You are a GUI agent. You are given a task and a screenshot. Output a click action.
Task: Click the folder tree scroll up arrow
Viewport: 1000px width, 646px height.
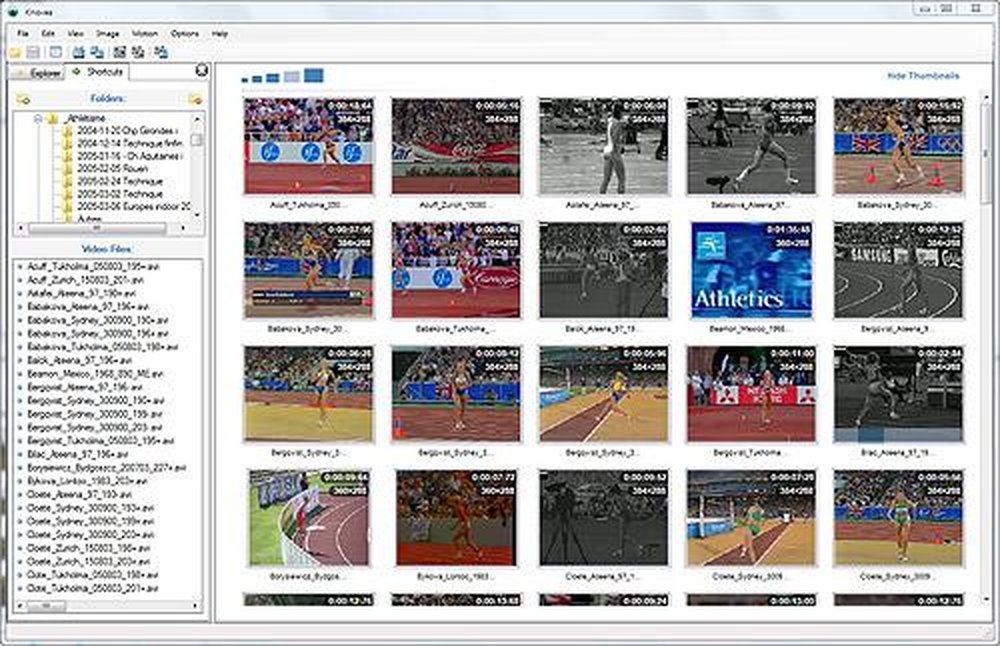click(x=196, y=119)
